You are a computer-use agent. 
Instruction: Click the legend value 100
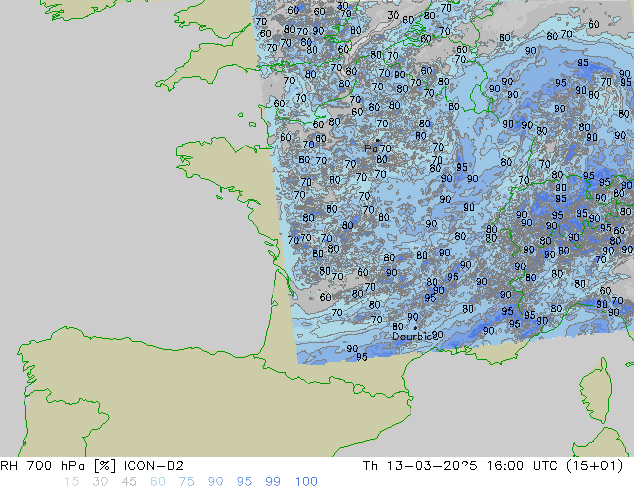coord(306,482)
